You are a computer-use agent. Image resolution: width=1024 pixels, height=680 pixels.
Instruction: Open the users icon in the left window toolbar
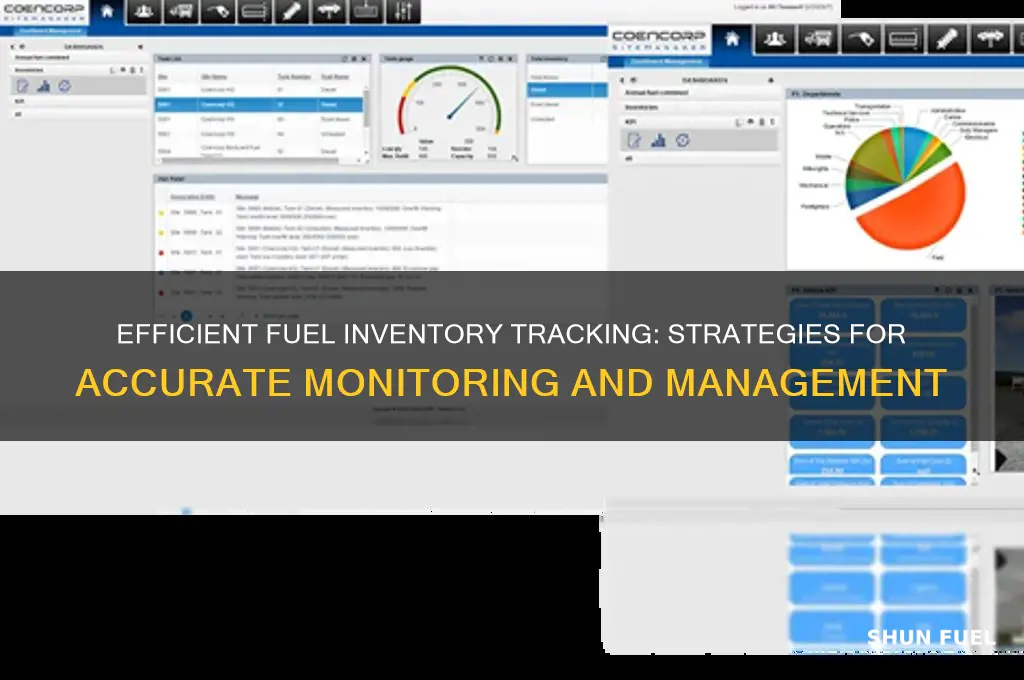[144, 12]
